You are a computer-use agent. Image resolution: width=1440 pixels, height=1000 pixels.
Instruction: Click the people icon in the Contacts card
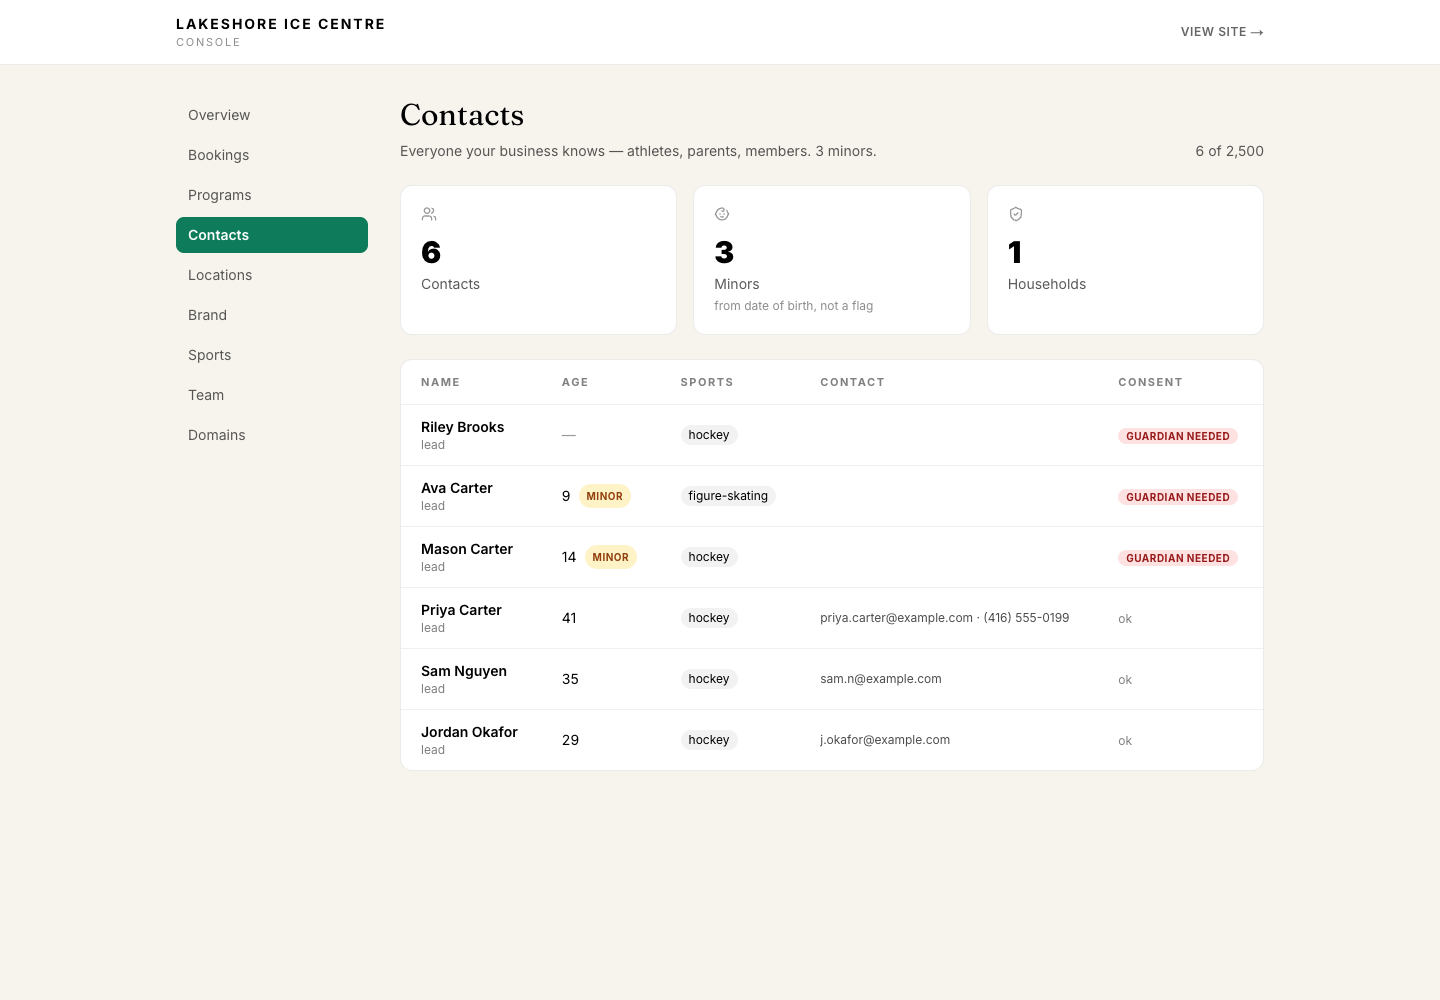coord(429,214)
